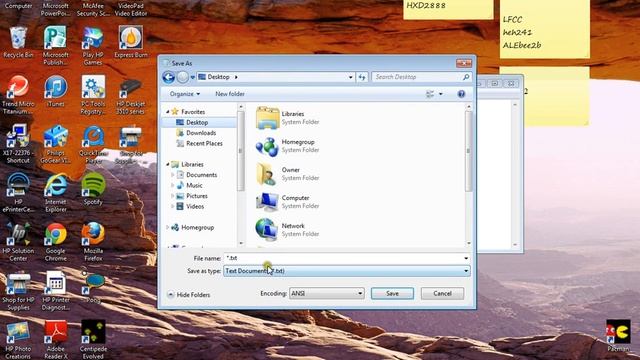Screen dimensions: 640x360
Task: Launch Internet Explorer desktop icon
Action: coord(56,193)
